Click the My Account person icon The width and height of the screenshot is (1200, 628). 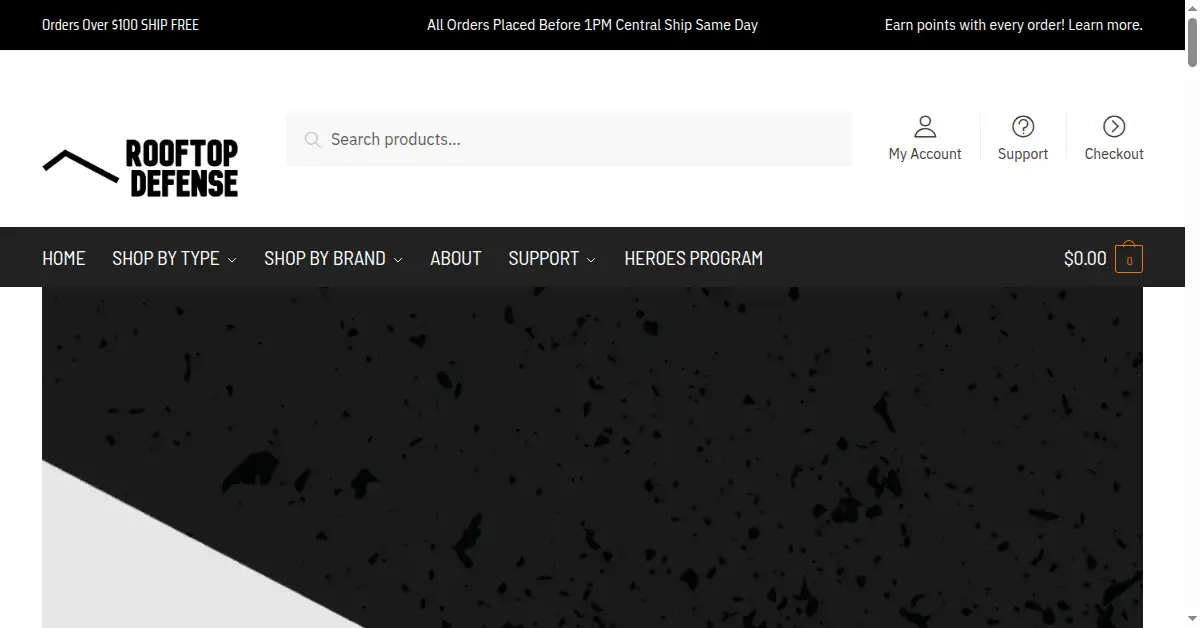[925, 126]
